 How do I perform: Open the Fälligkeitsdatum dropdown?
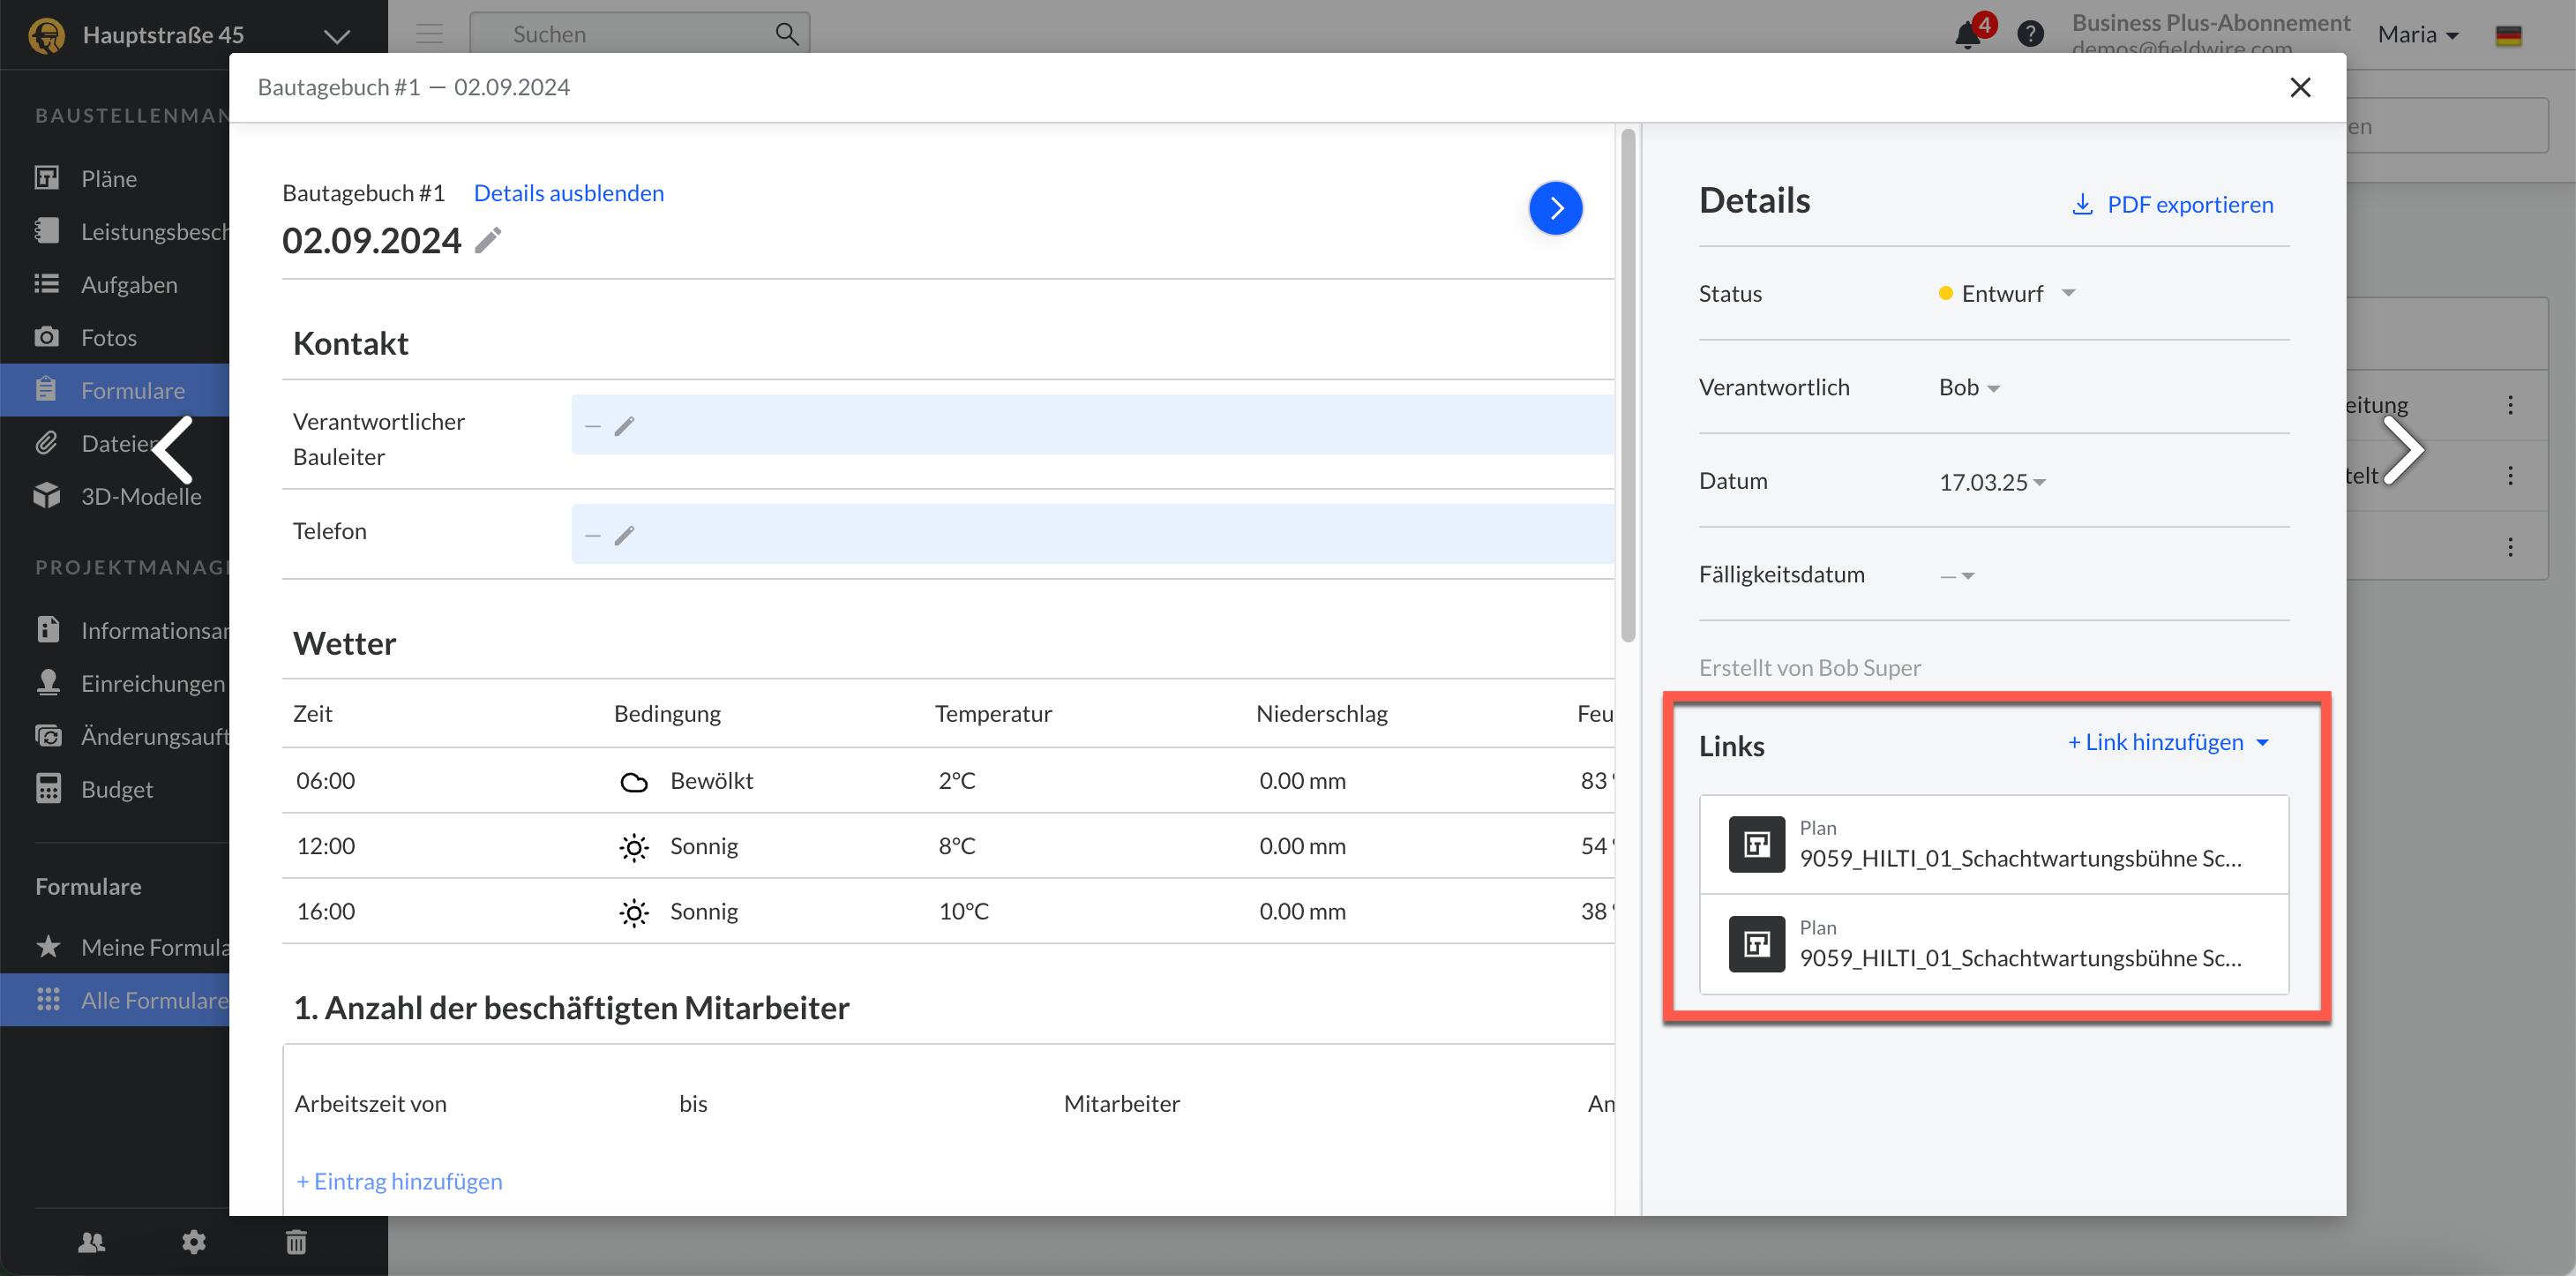(1958, 575)
